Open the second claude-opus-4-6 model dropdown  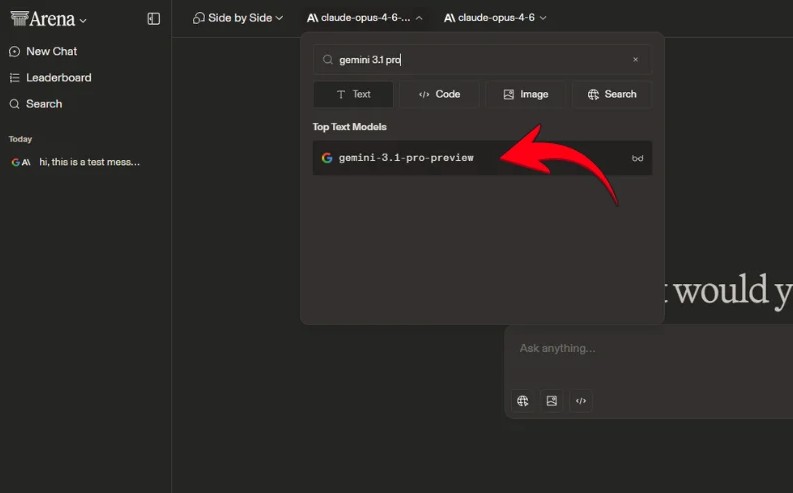(495, 18)
